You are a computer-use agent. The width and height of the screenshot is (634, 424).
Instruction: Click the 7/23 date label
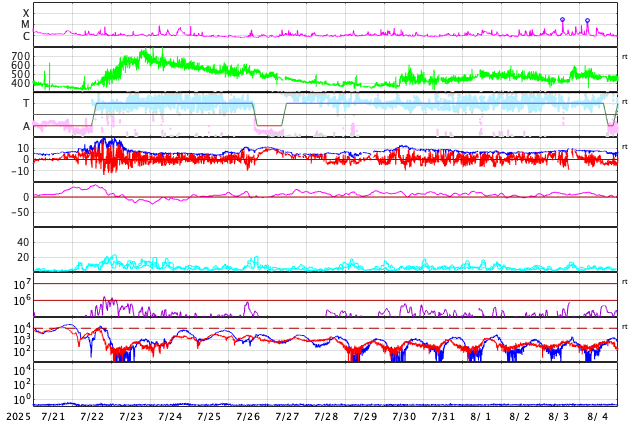coord(131,417)
